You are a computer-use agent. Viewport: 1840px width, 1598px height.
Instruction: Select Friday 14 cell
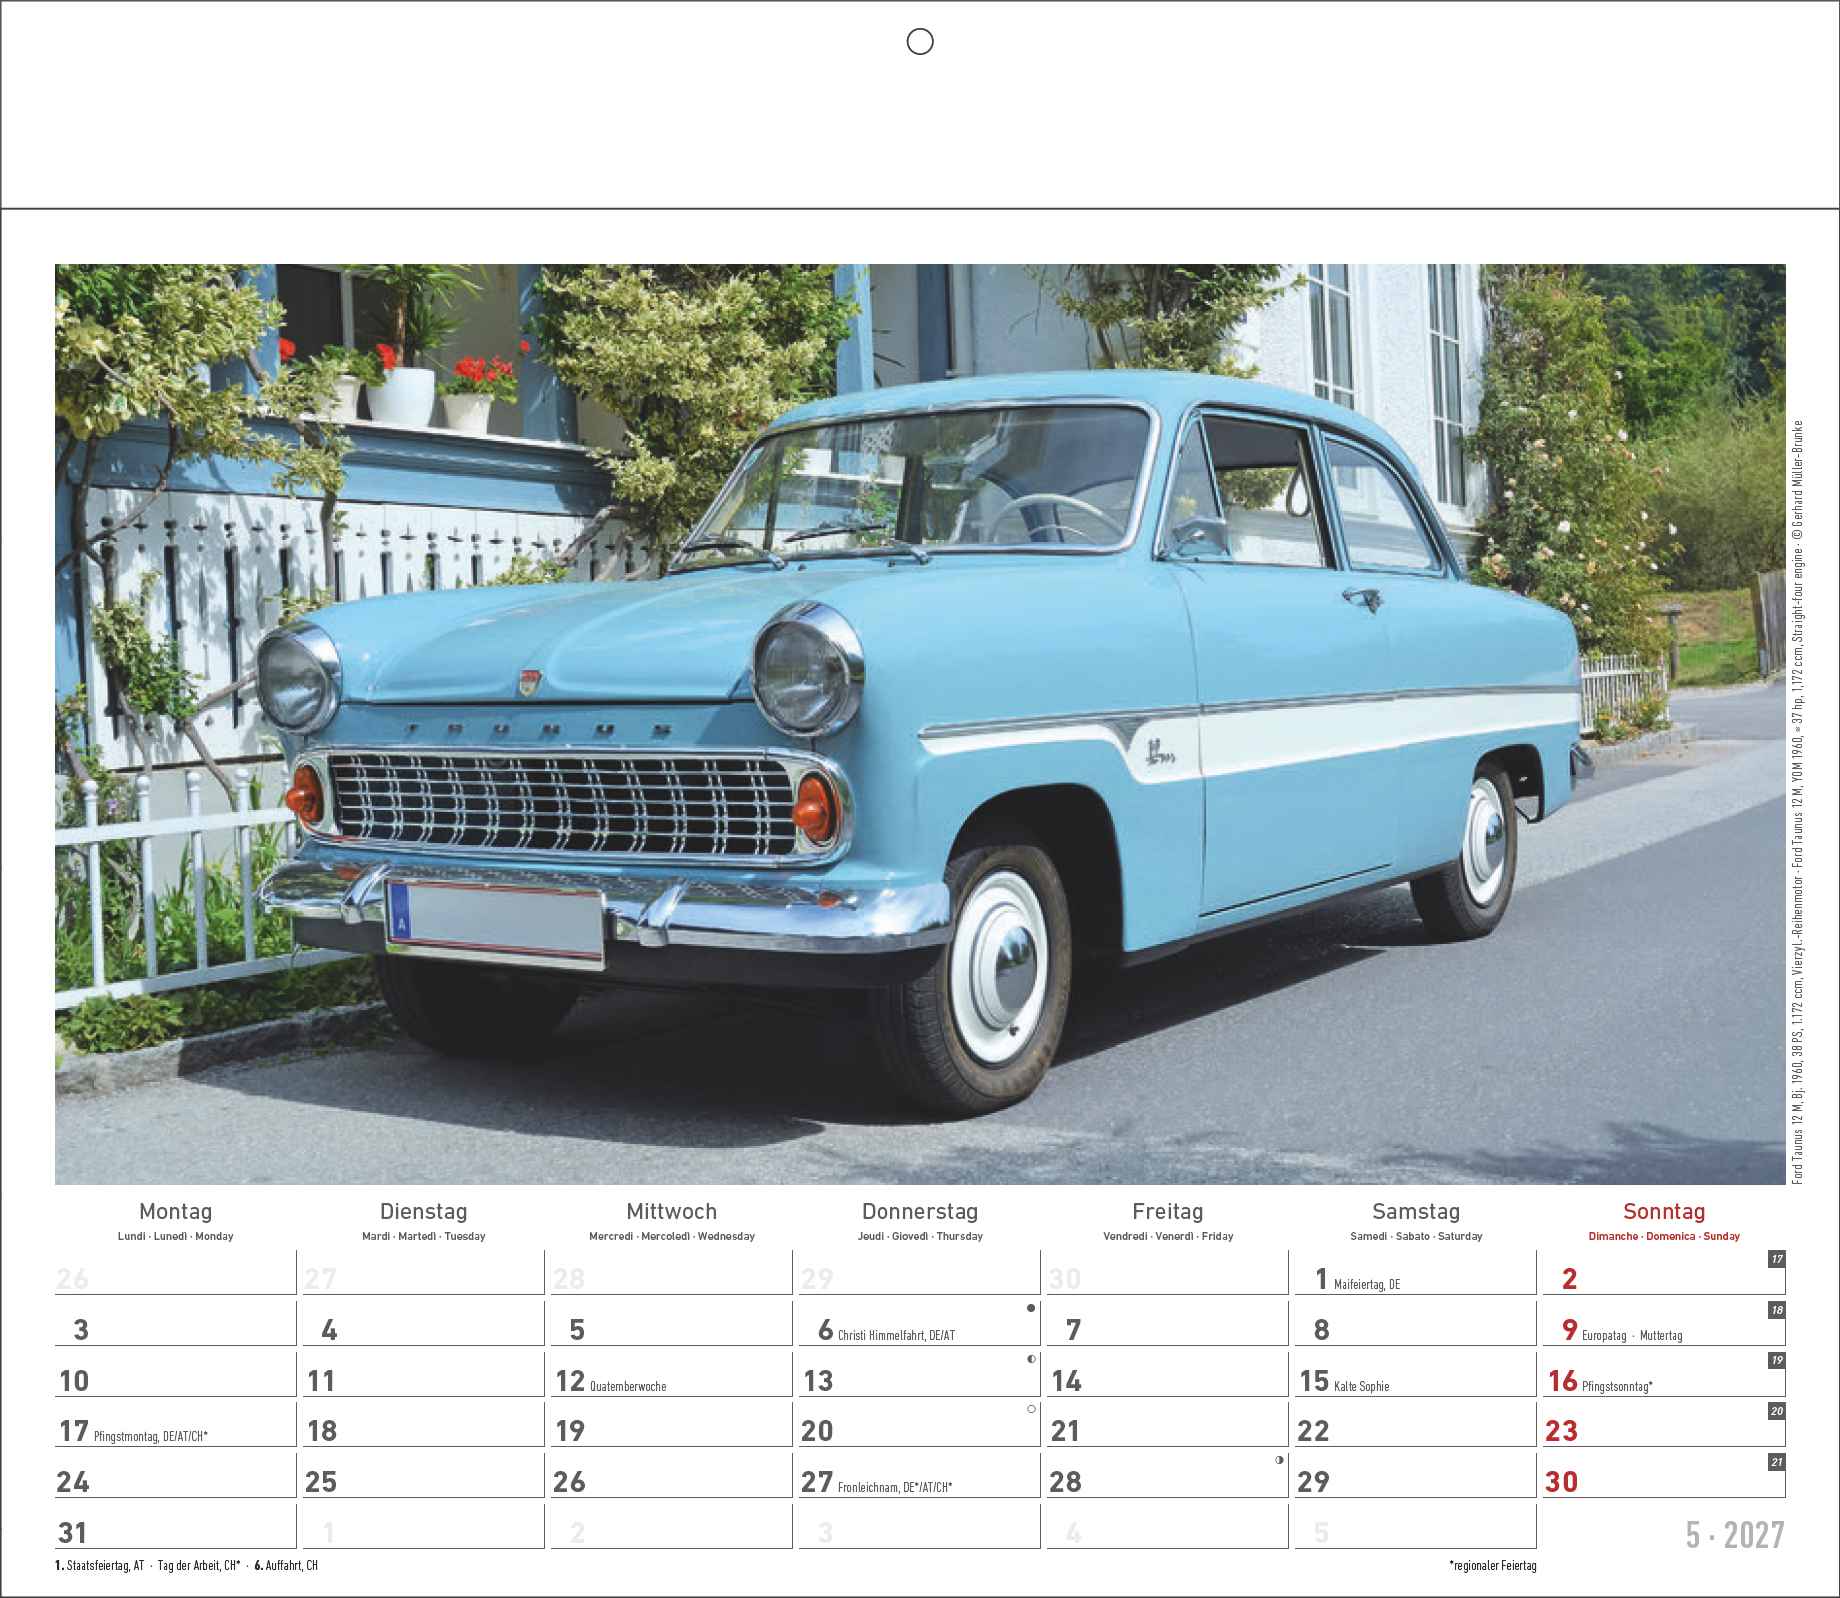[x=1168, y=1375]
